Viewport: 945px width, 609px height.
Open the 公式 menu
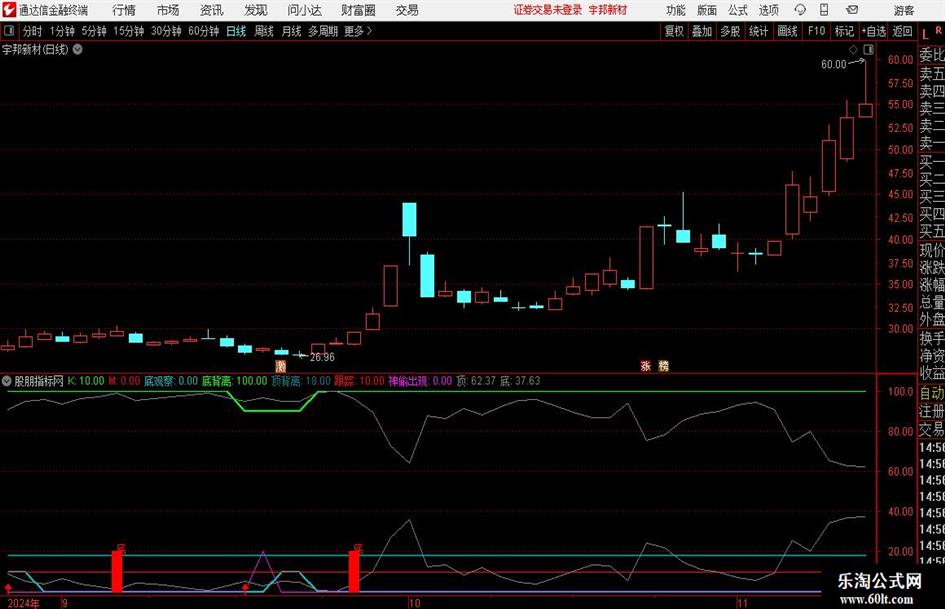(738, 10)
